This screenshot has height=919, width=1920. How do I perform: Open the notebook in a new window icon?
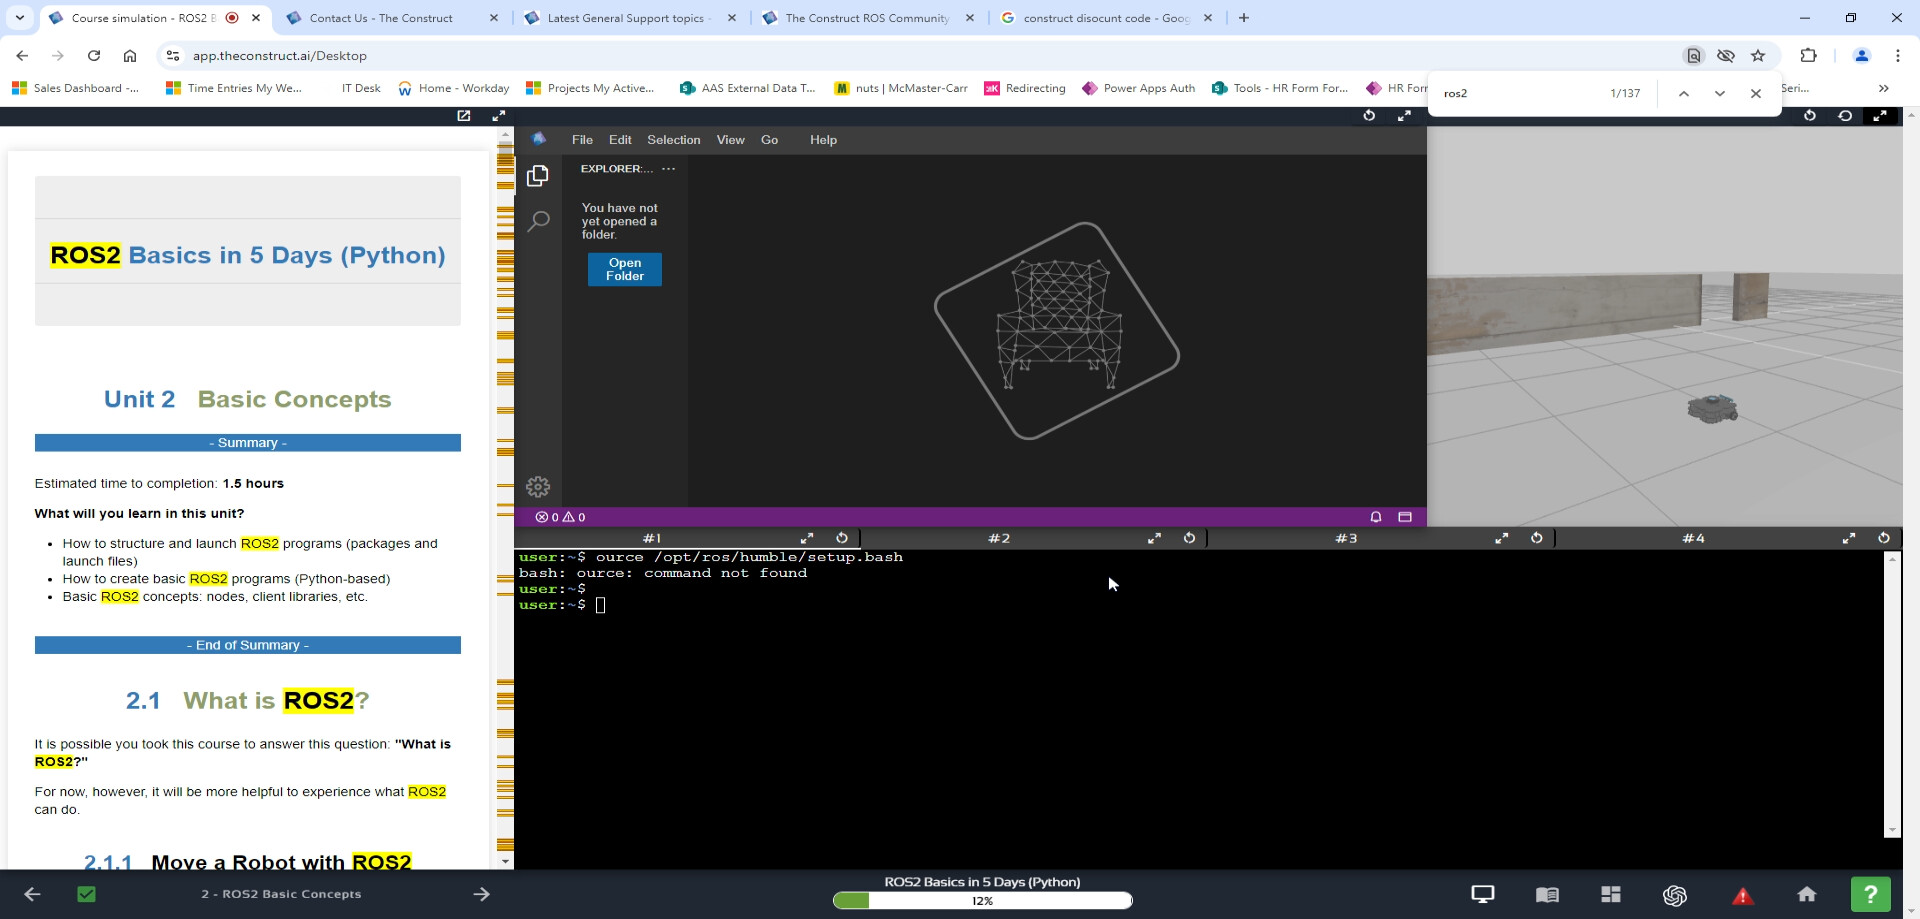[464, 116]
